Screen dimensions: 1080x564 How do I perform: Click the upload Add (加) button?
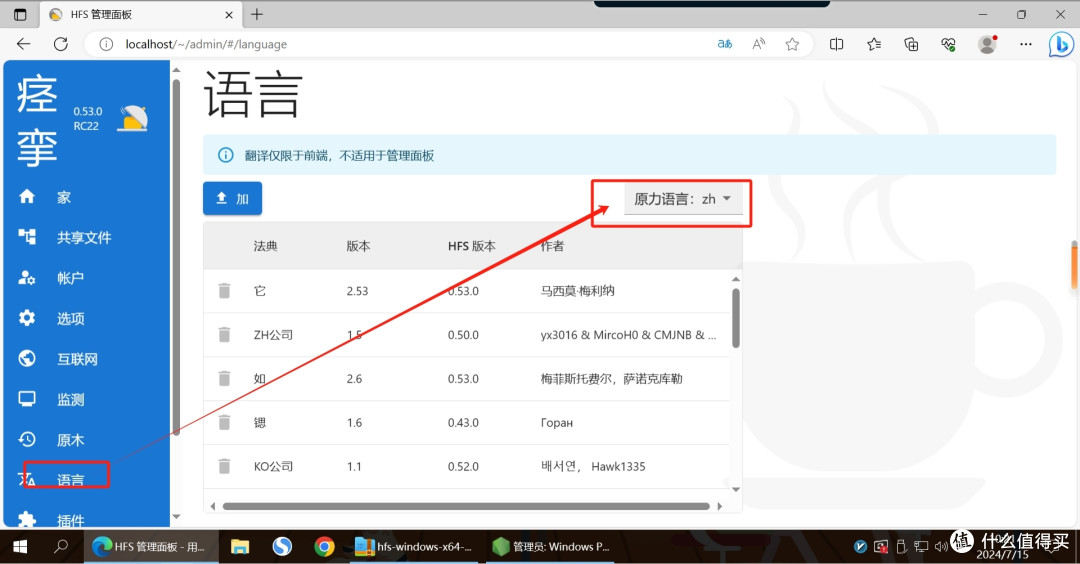(x=232, y=198)
